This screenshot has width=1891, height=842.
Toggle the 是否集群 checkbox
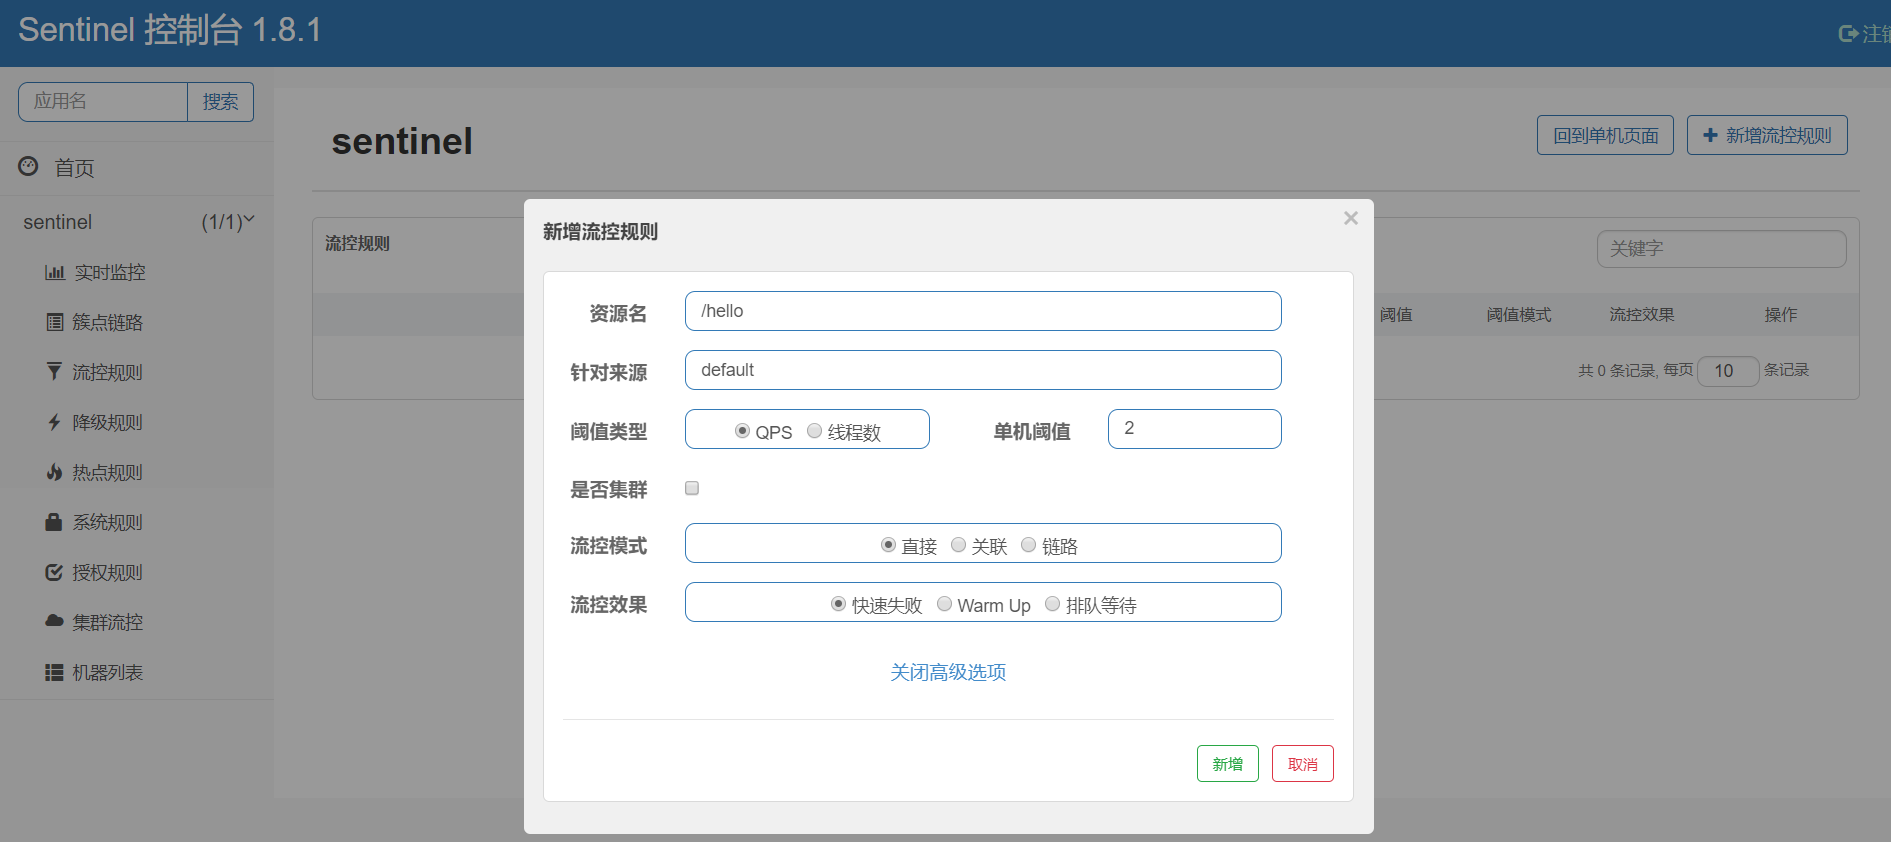[x=692, y=488]
